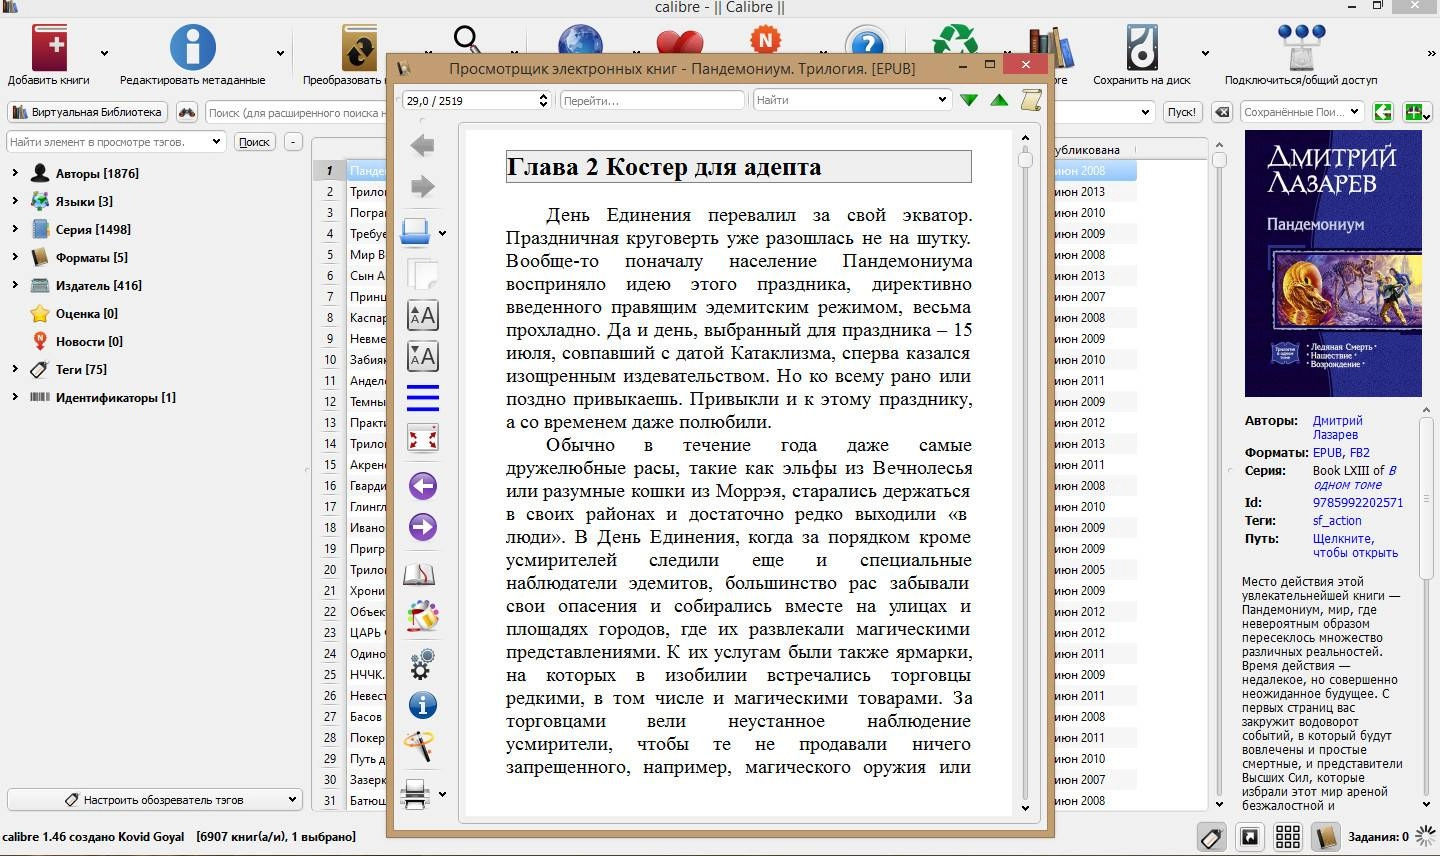The width and height of the screenshot is (1440, 856).
Task: Click the Щелкните, чтобы открыть path link
Action: 1355,545
